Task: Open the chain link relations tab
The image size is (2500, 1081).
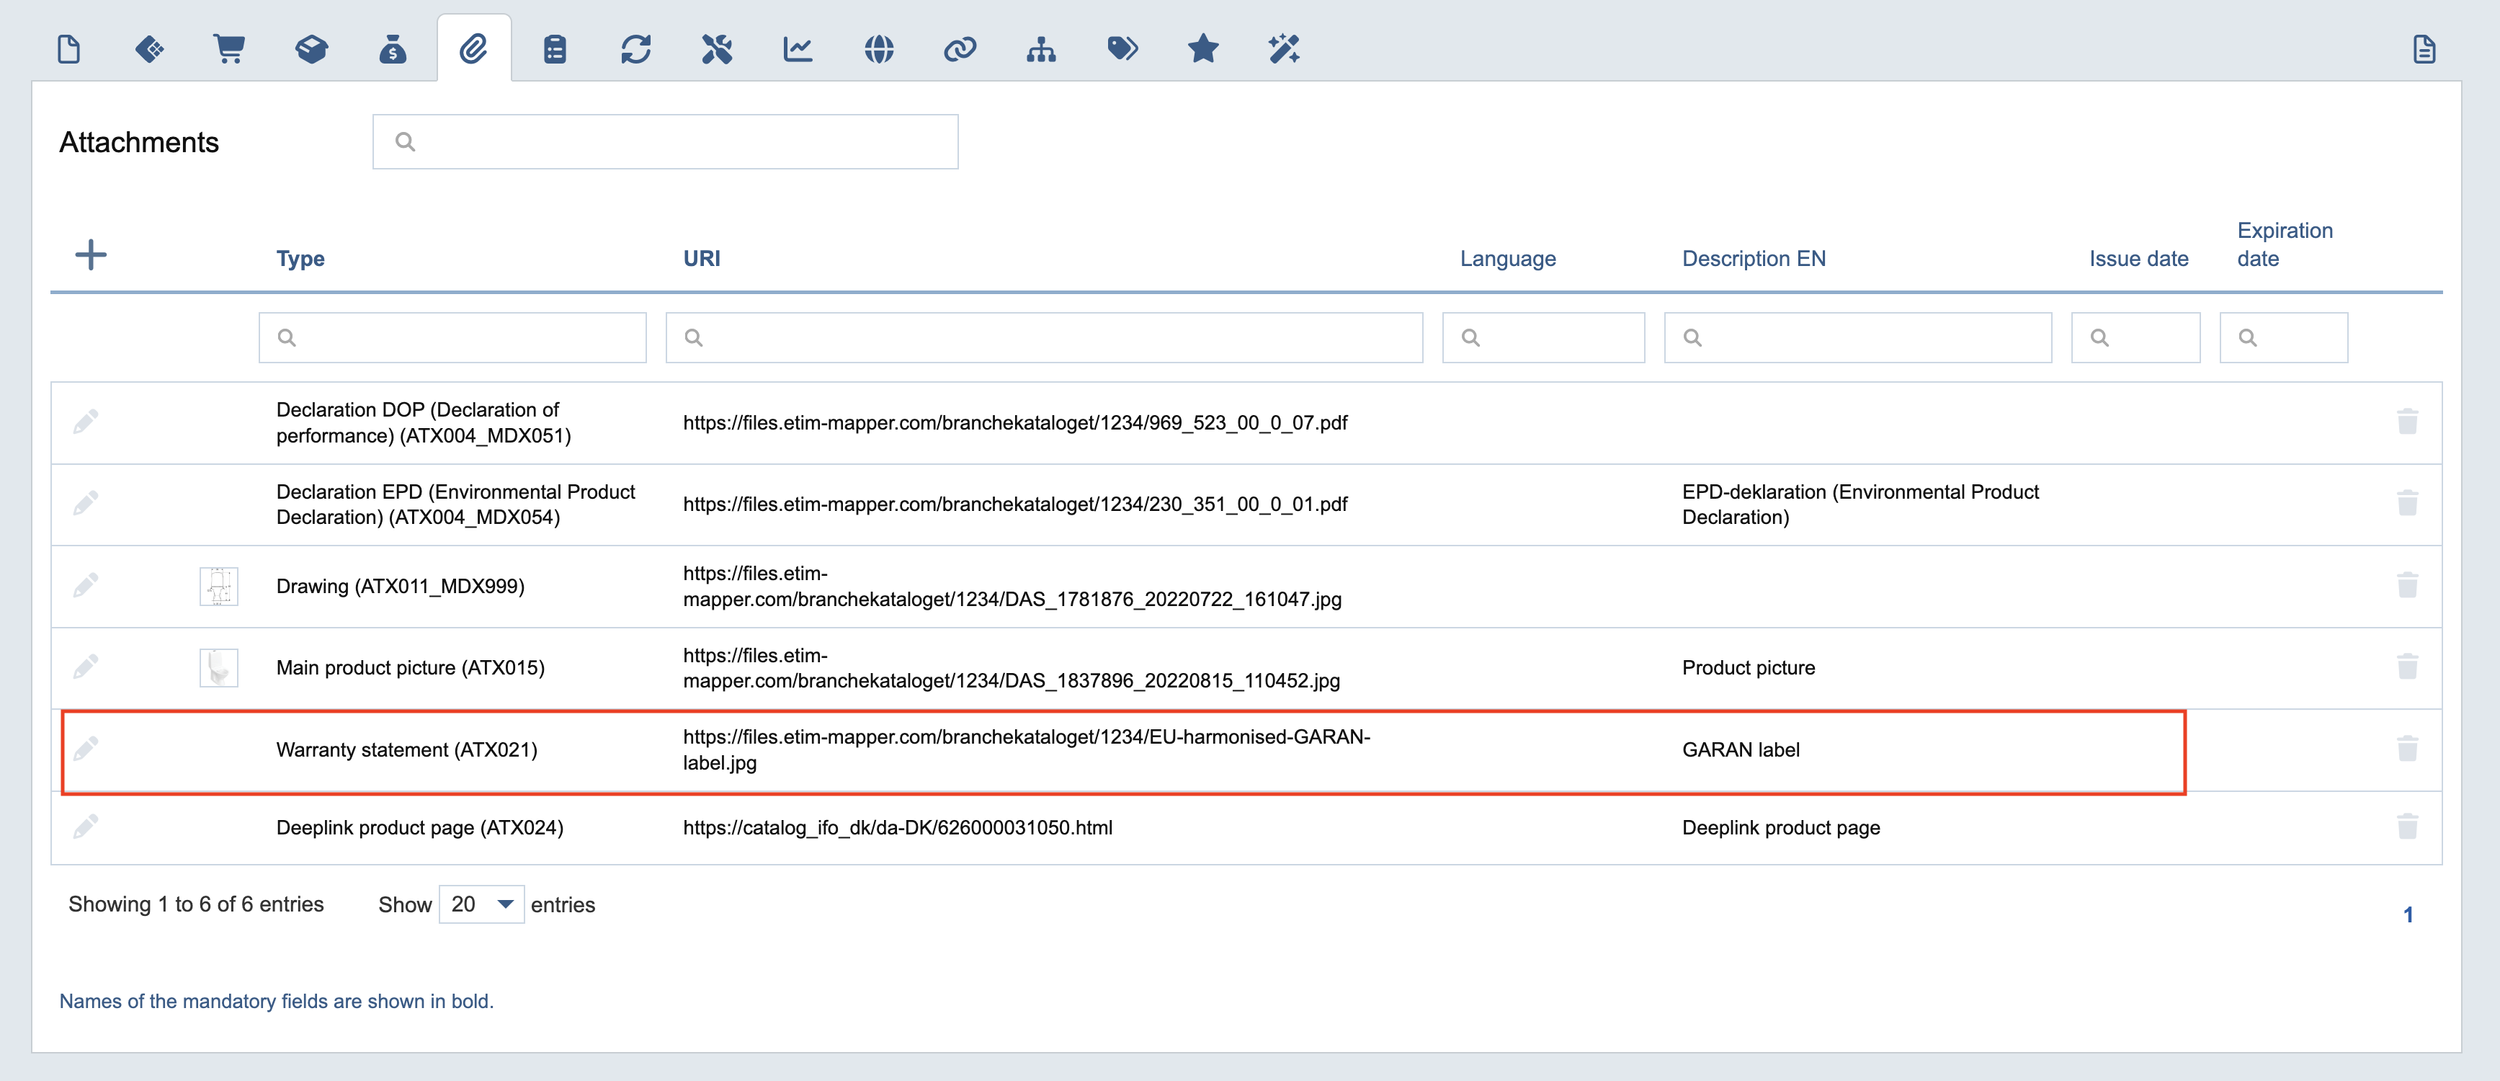Action: (960, 49)
